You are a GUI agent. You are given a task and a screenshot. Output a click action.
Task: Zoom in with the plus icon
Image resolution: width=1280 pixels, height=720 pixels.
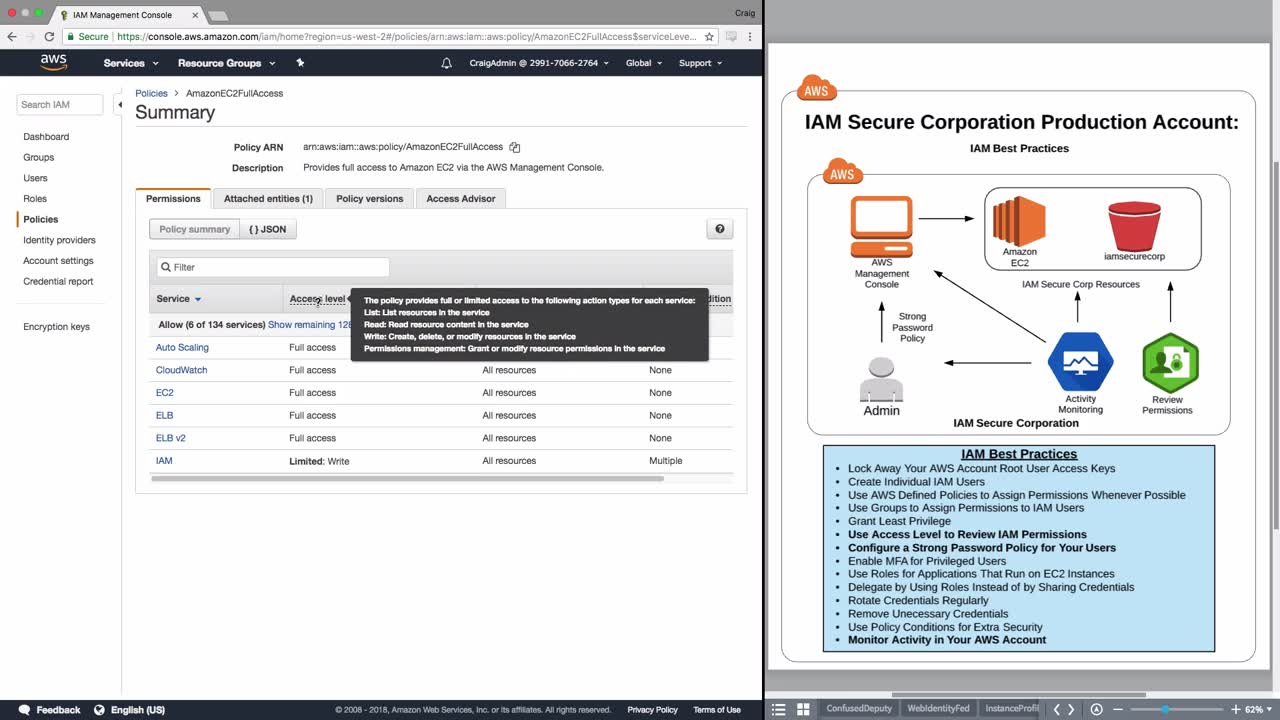(1236, 709)
